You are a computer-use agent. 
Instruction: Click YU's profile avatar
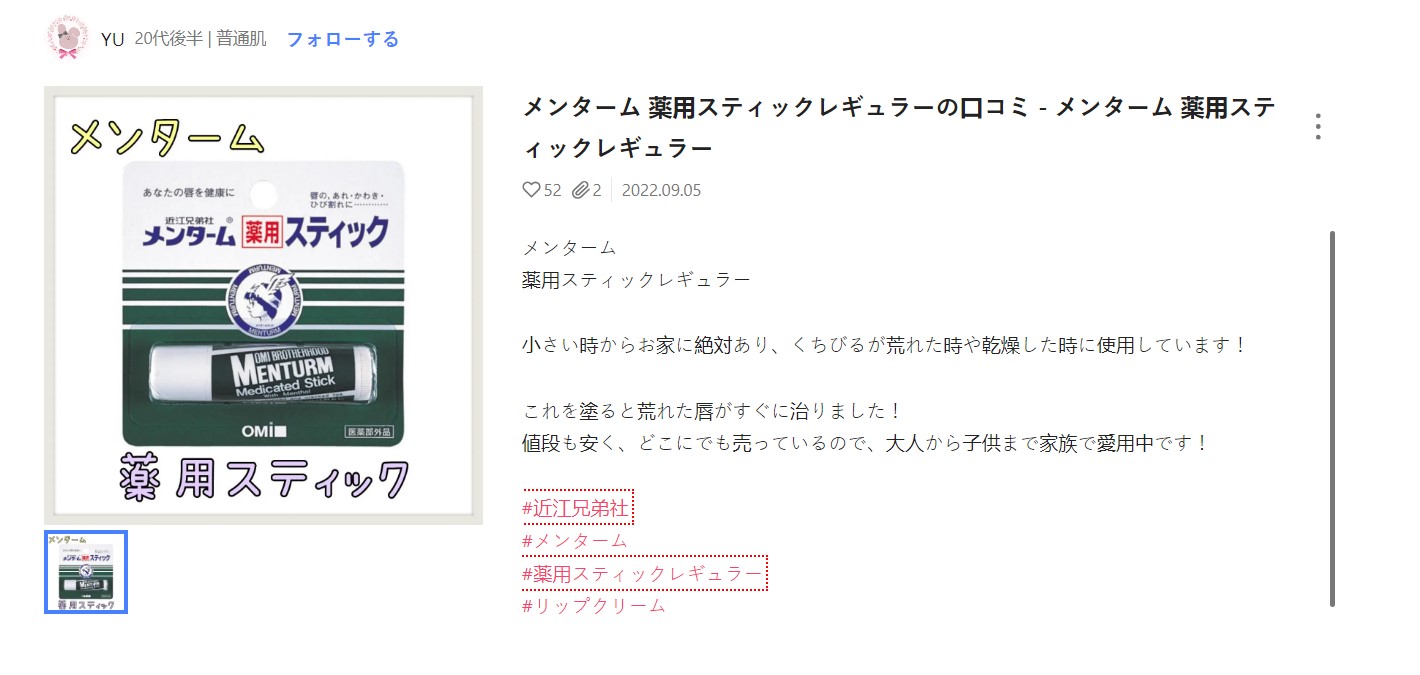click(x=68, y=39)
